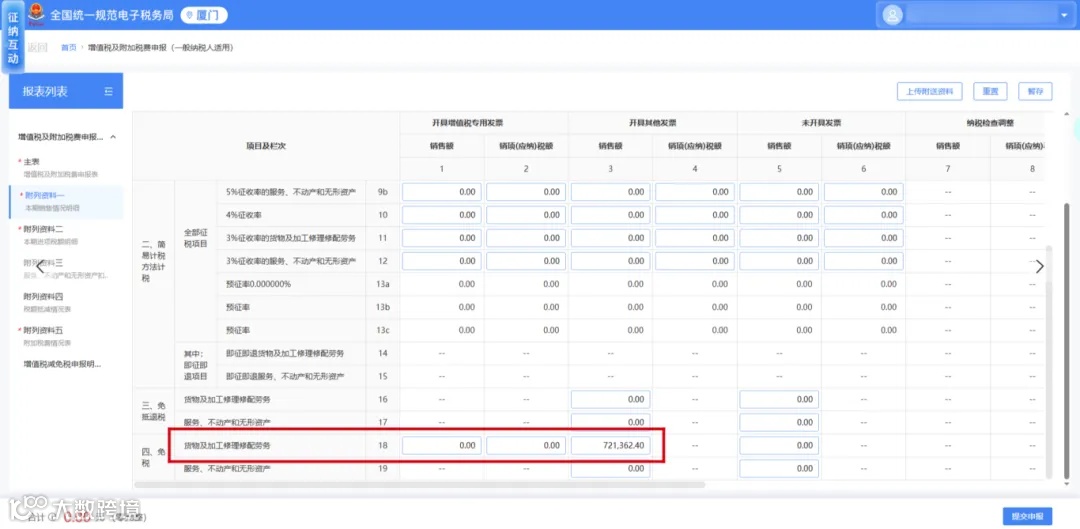Open the 征纳互动 side tab
The width and height of the screenshot is (1080, 529).
pos(12,39)
